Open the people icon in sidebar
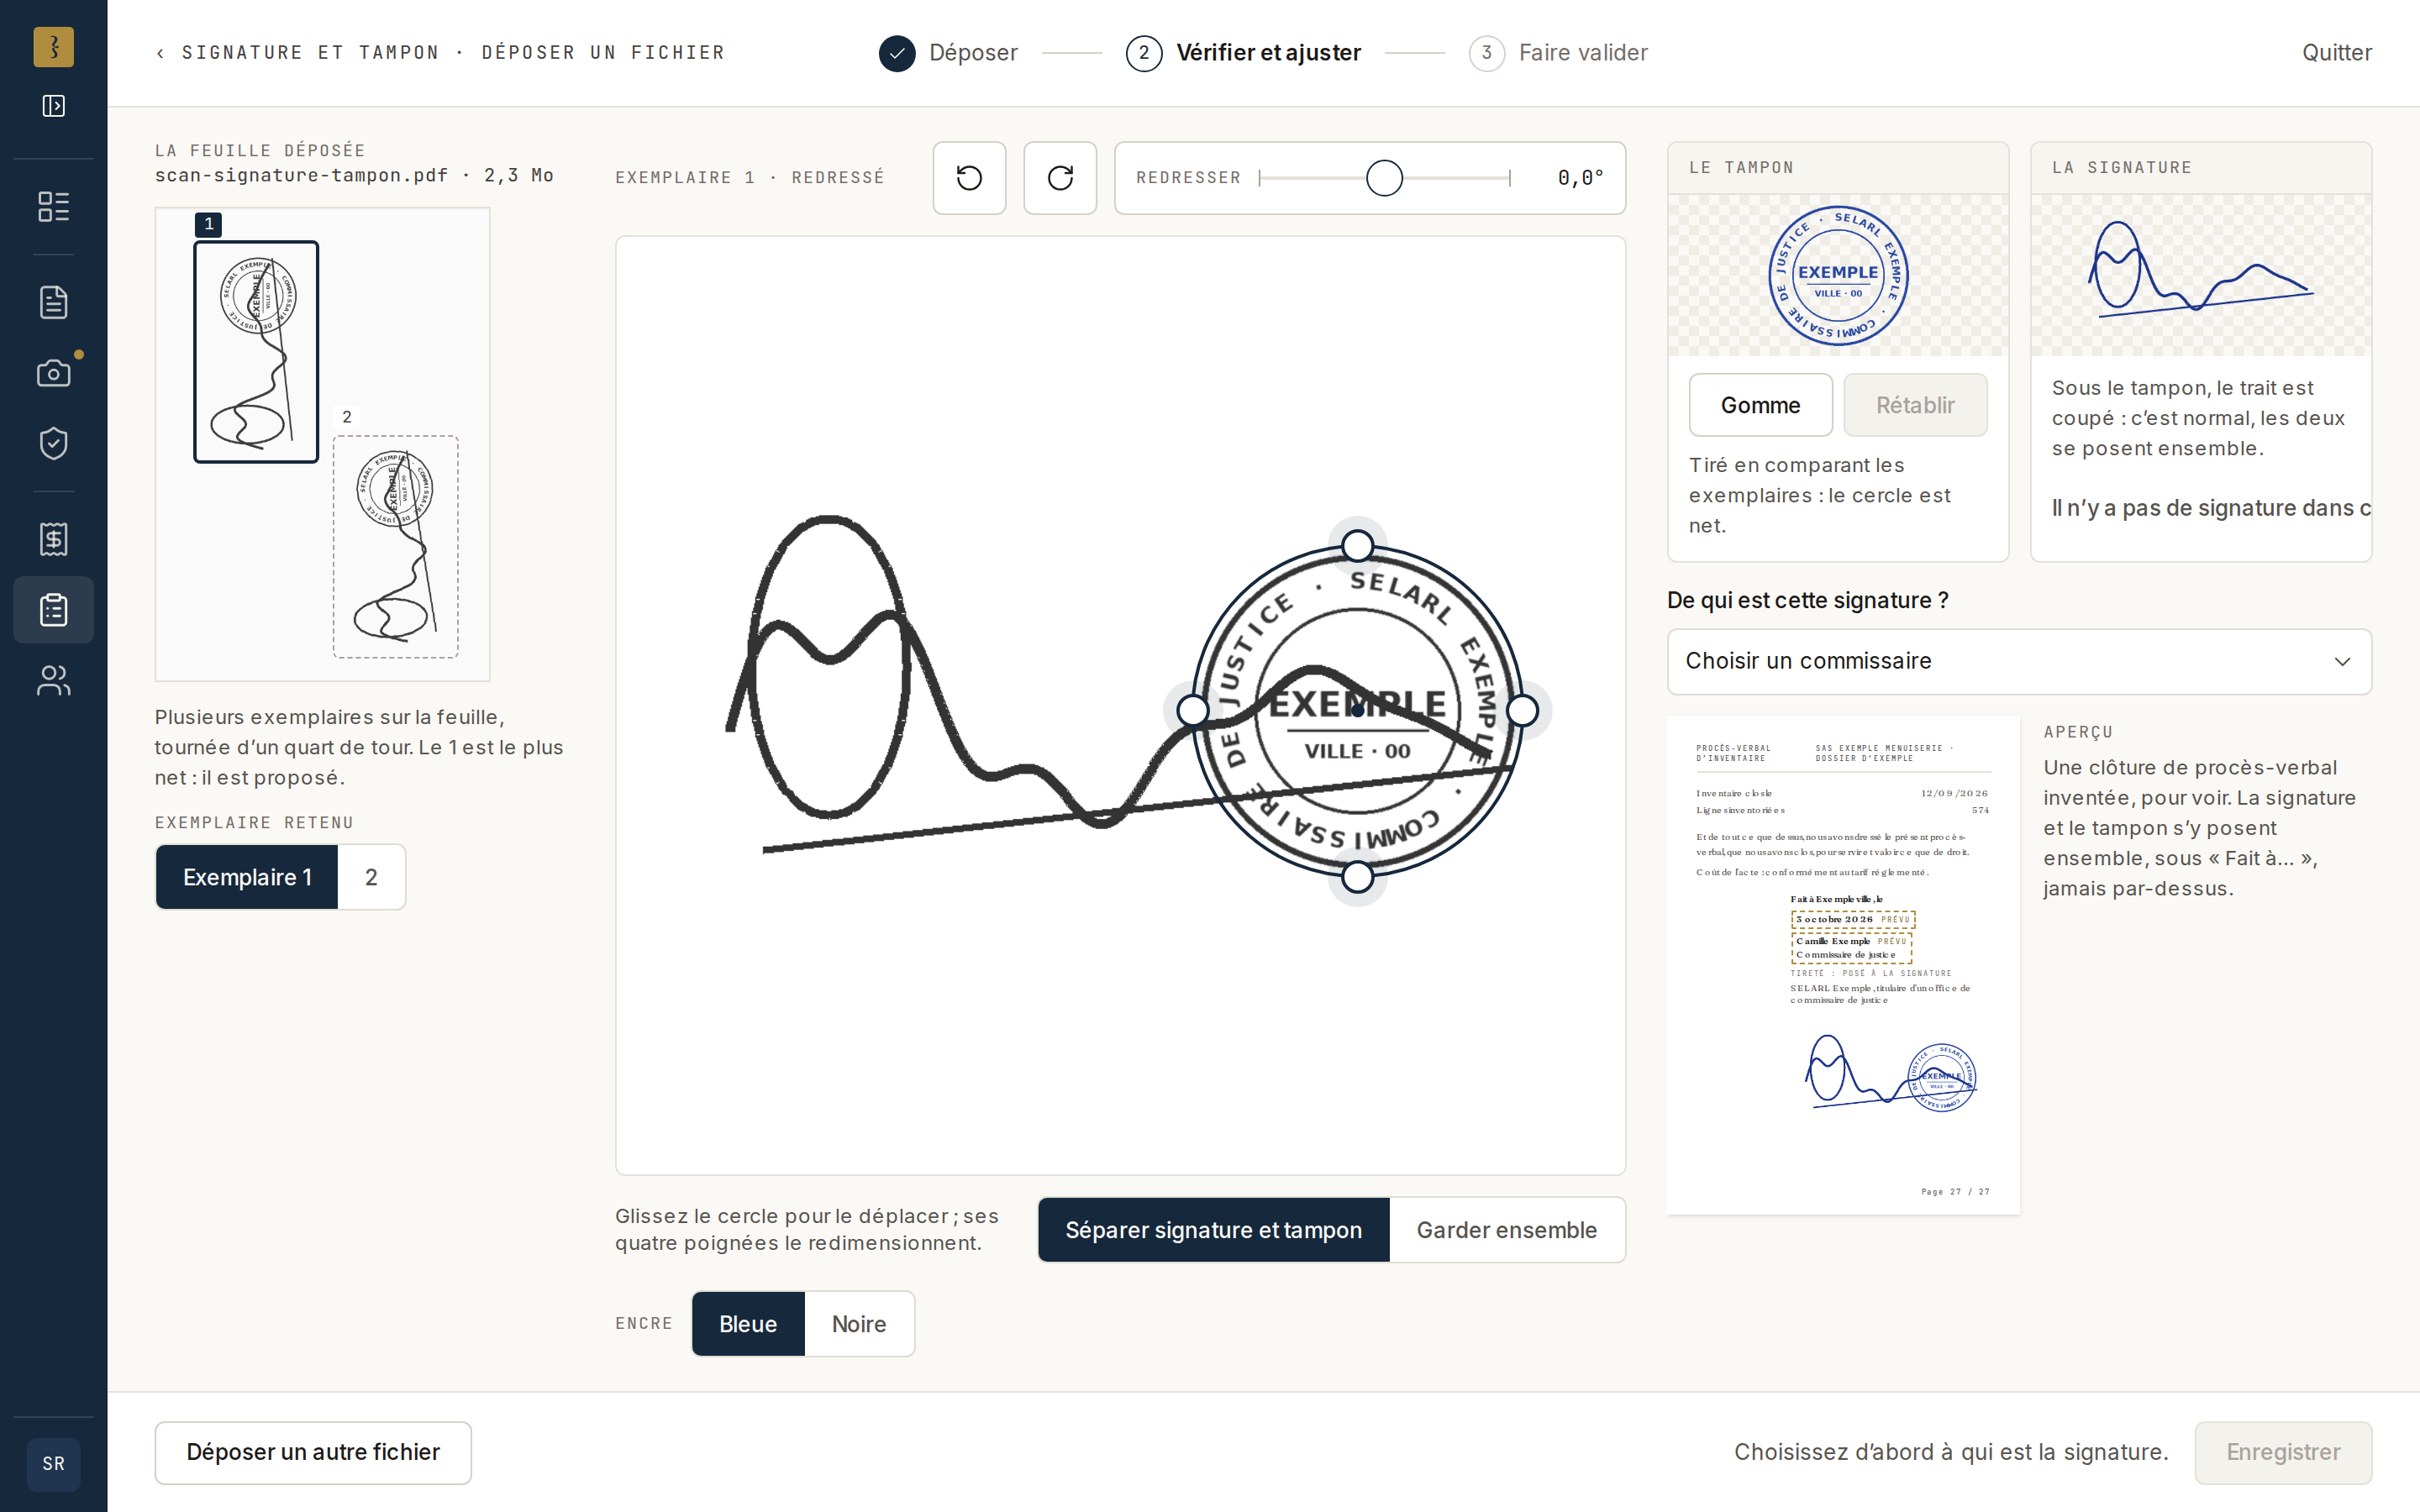Screen dimensions: 2420x1512 (53, 681)
